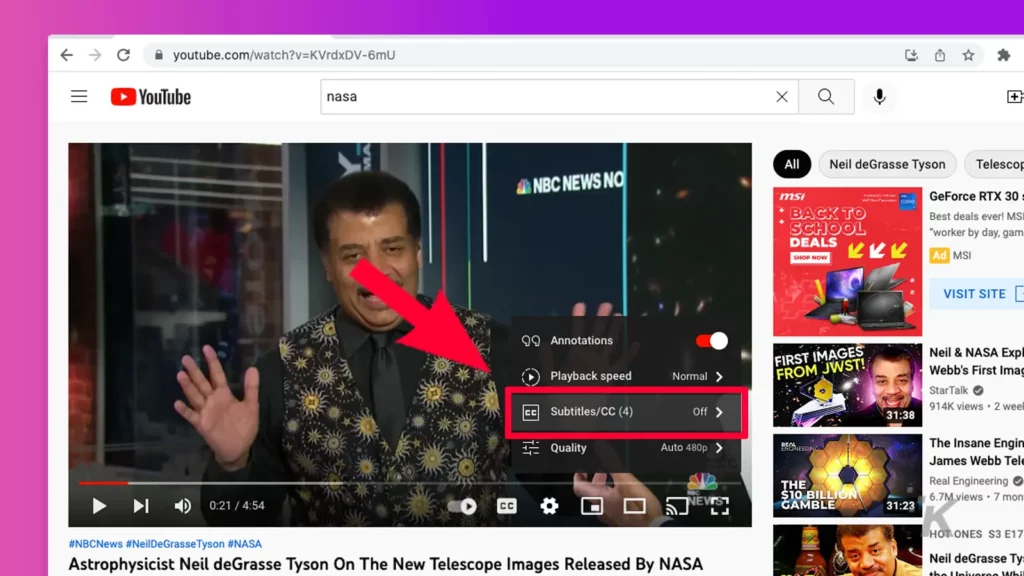This screenshot has height=576, width=1024.
Task: Open First Images From JWST video thumbnail
Action: click(848, 385)
